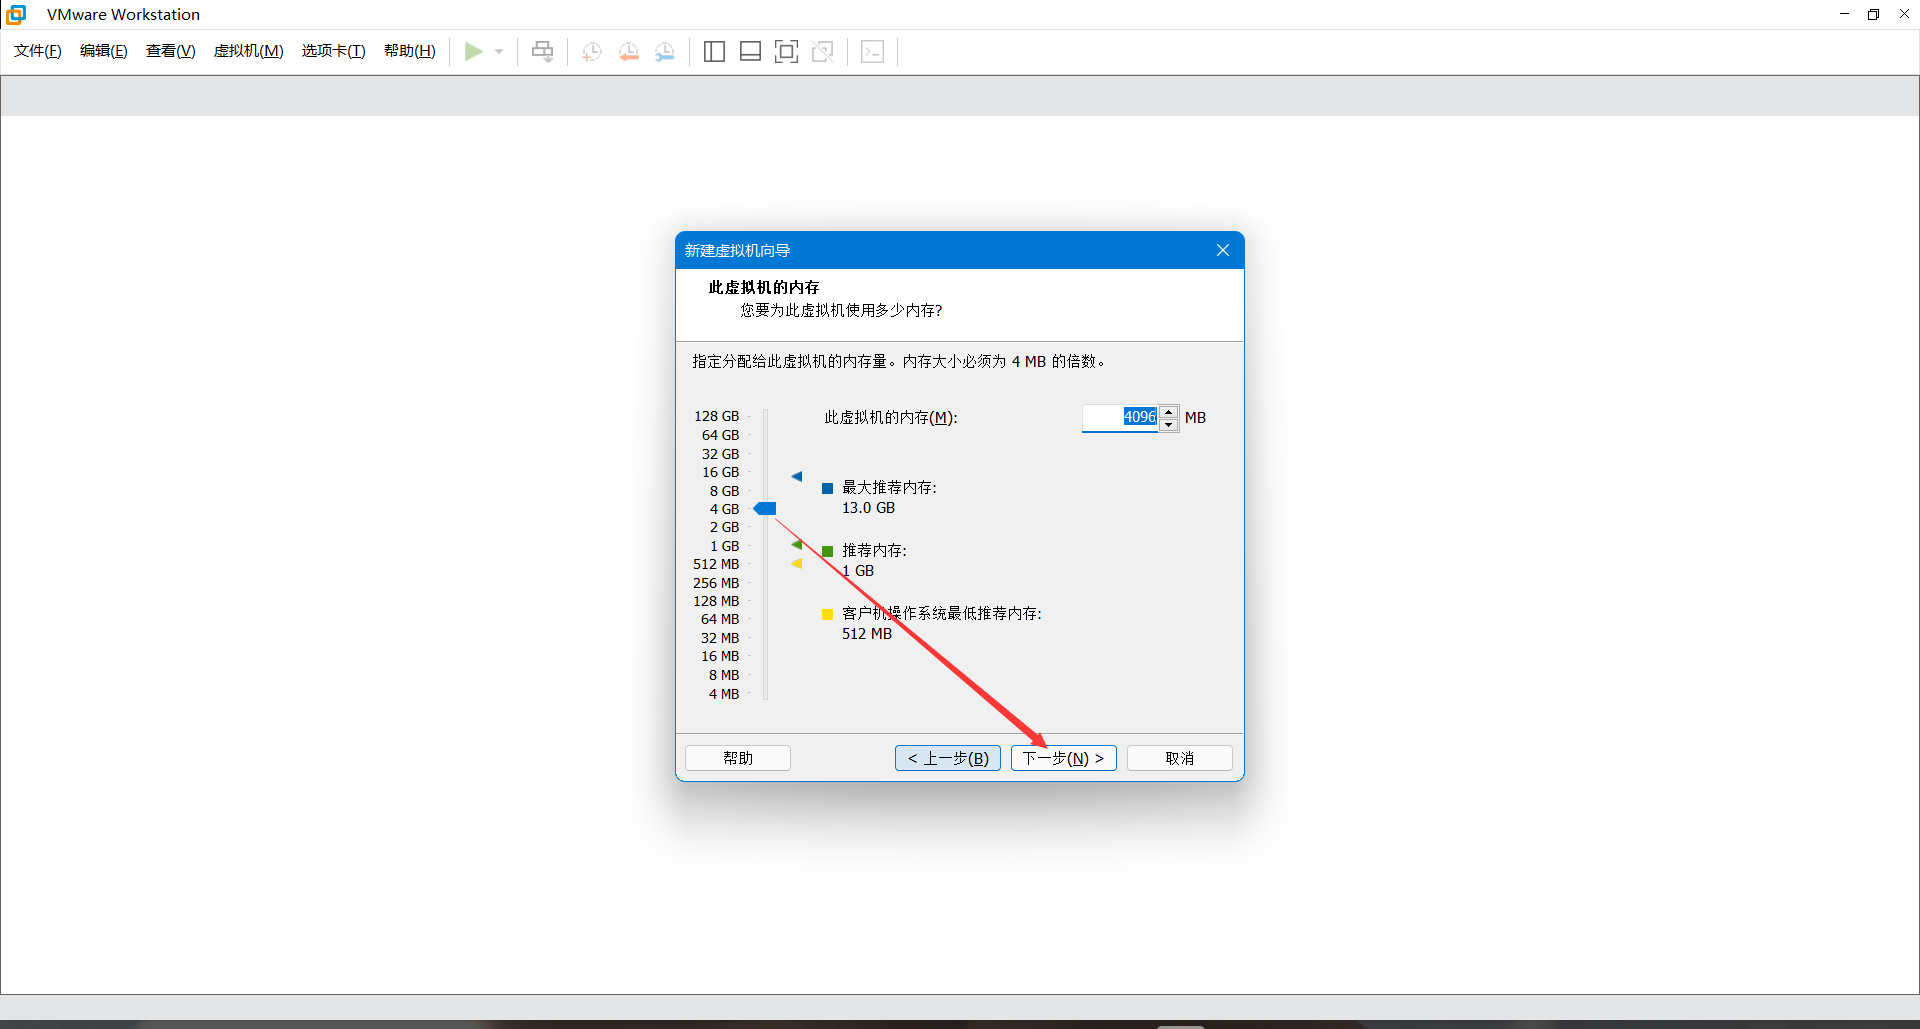The image size is (1920, 1029).
Task: Minimize the VMware Workstation window
Action: (1844, 14)
